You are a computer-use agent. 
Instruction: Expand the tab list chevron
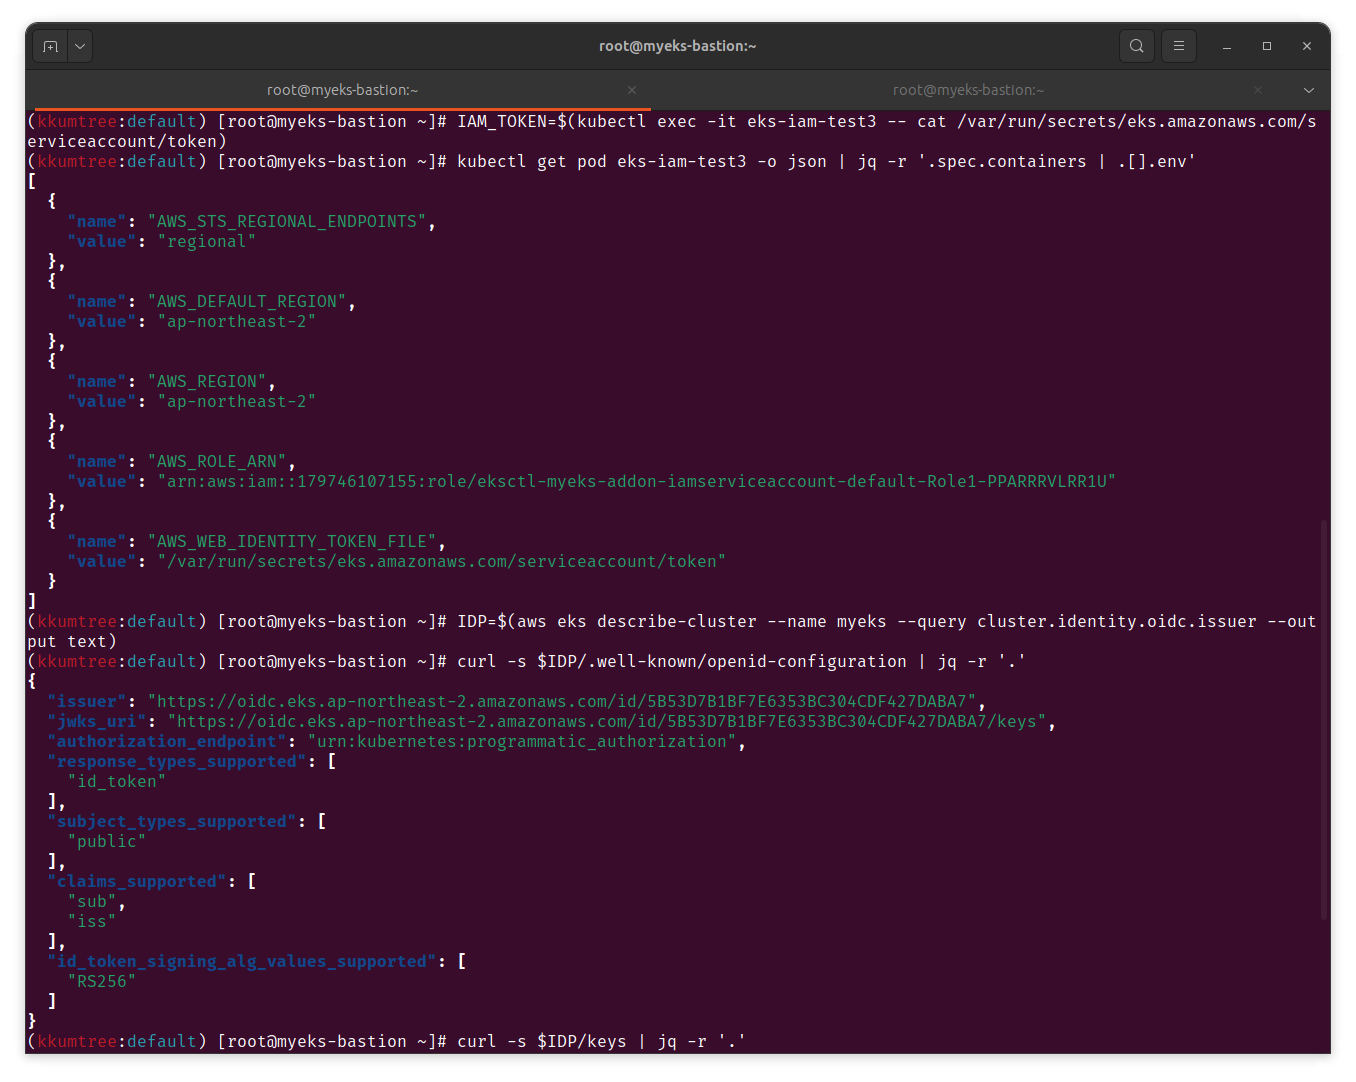point(1309,90)
